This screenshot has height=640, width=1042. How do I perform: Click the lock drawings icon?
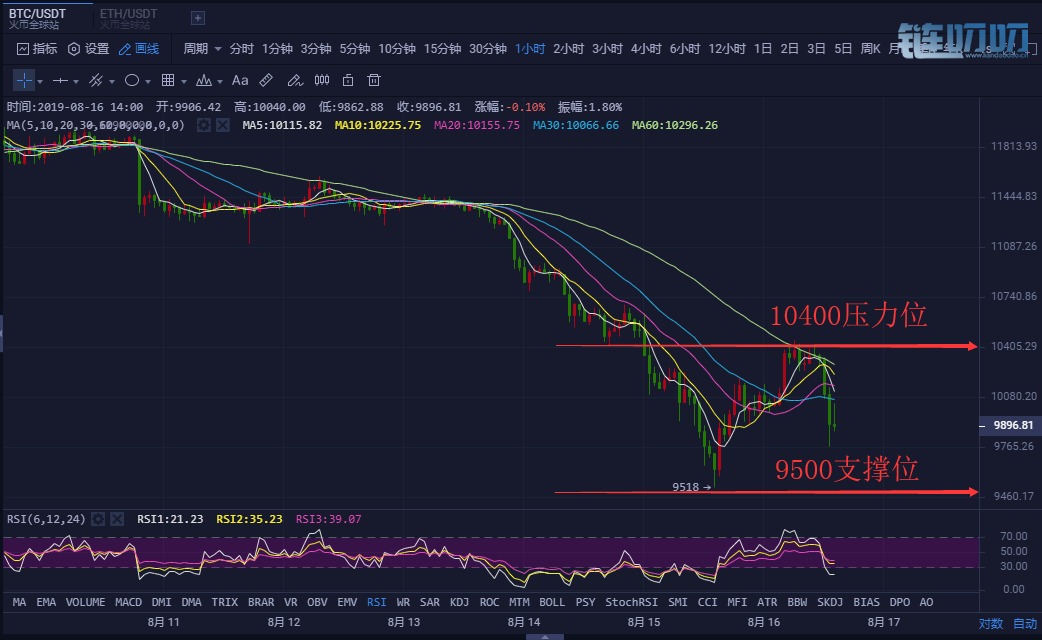click(348, 80)
